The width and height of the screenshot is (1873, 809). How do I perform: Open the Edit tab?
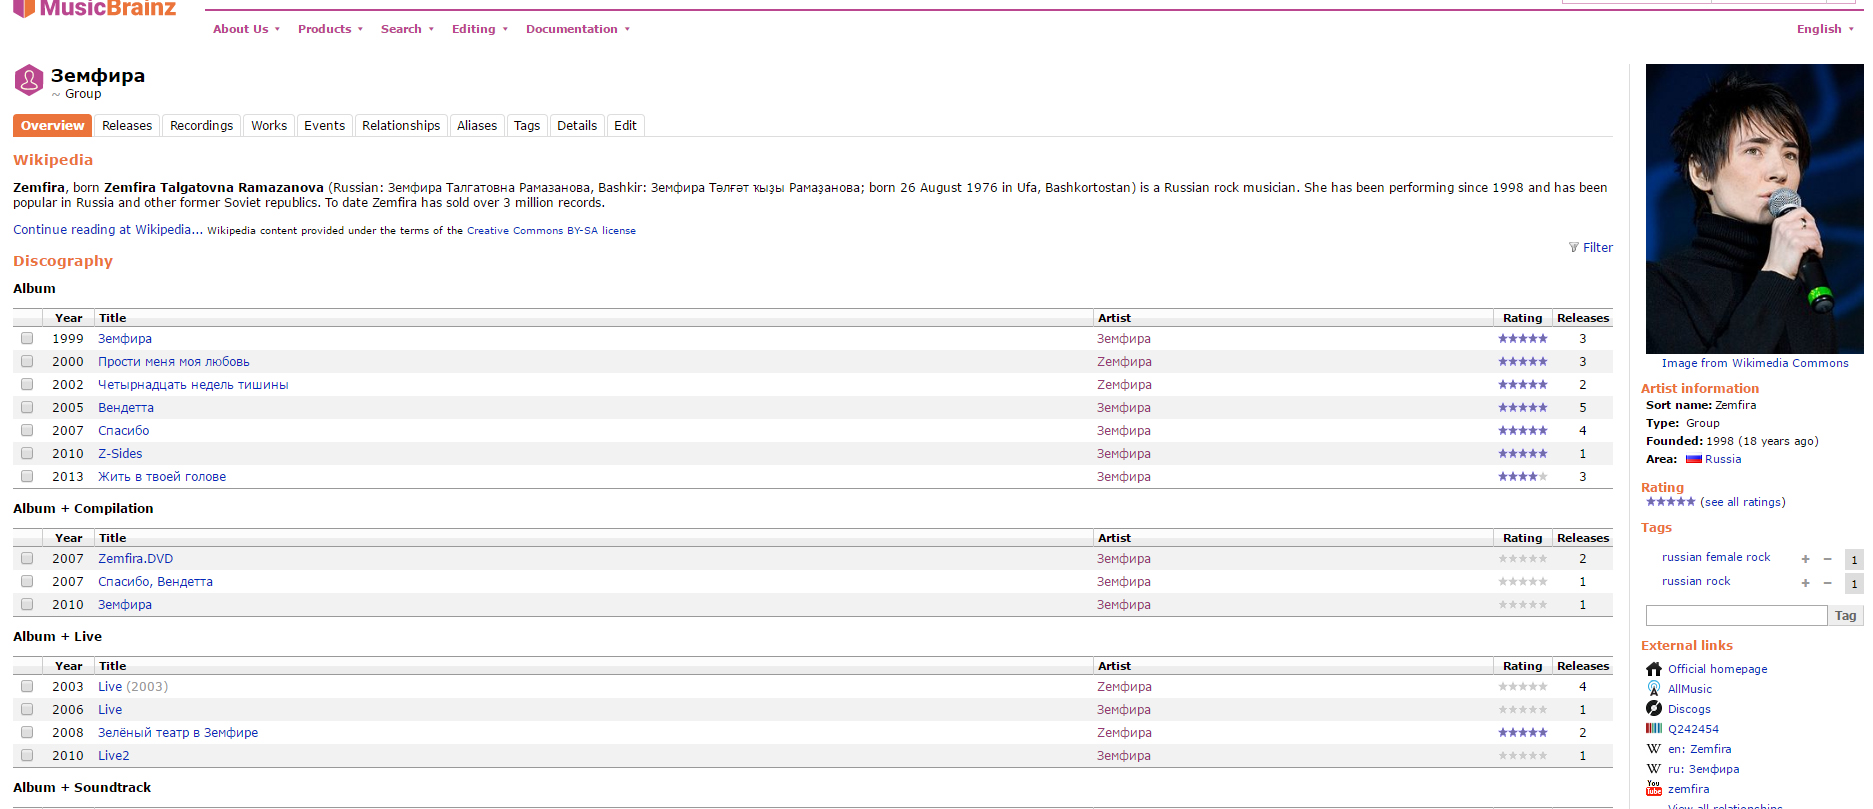tap(625, 126)
